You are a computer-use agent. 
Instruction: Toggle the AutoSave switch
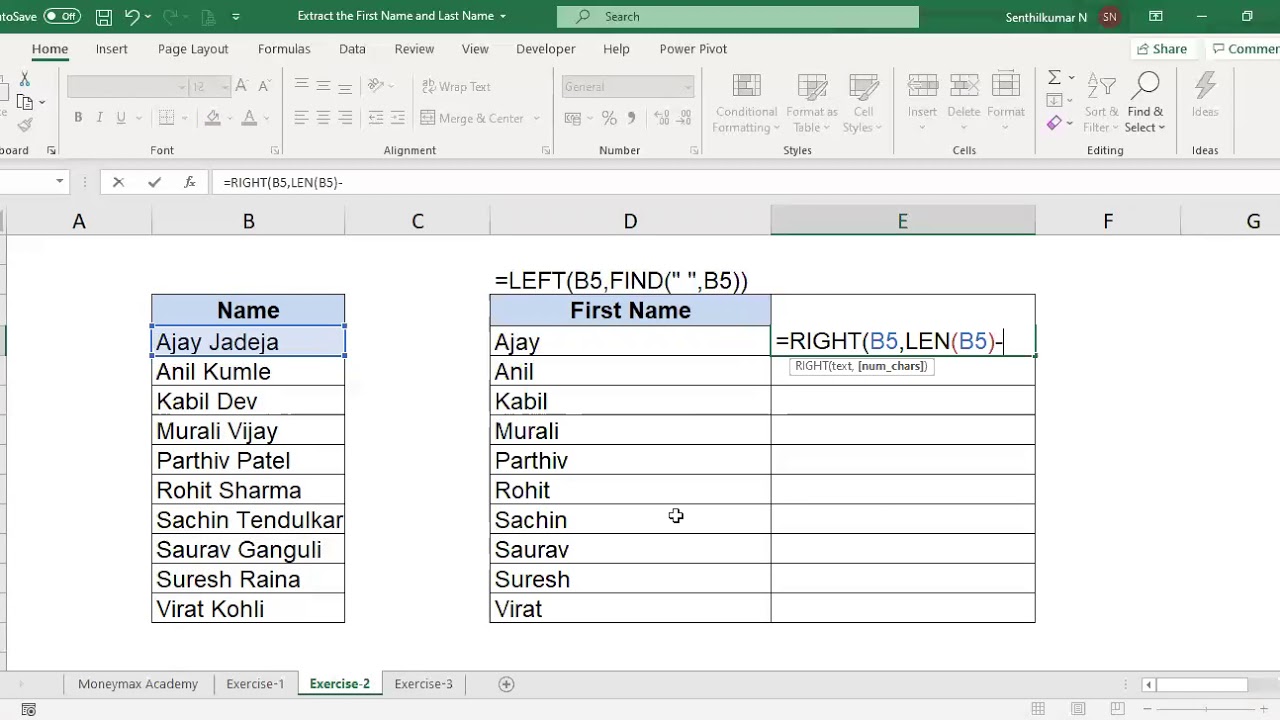[x=61, y=16]
